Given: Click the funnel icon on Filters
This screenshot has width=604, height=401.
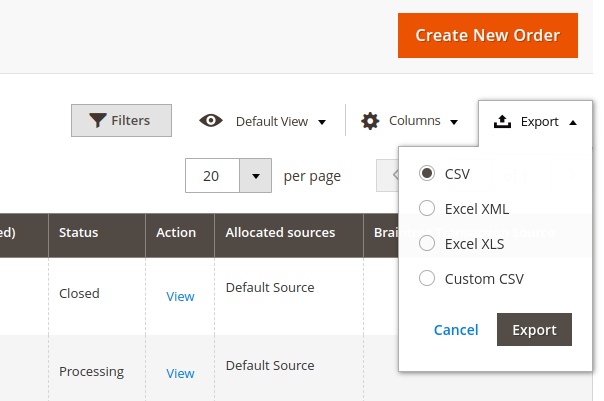Looking at the screenshot, I should [x=97, y=121].
